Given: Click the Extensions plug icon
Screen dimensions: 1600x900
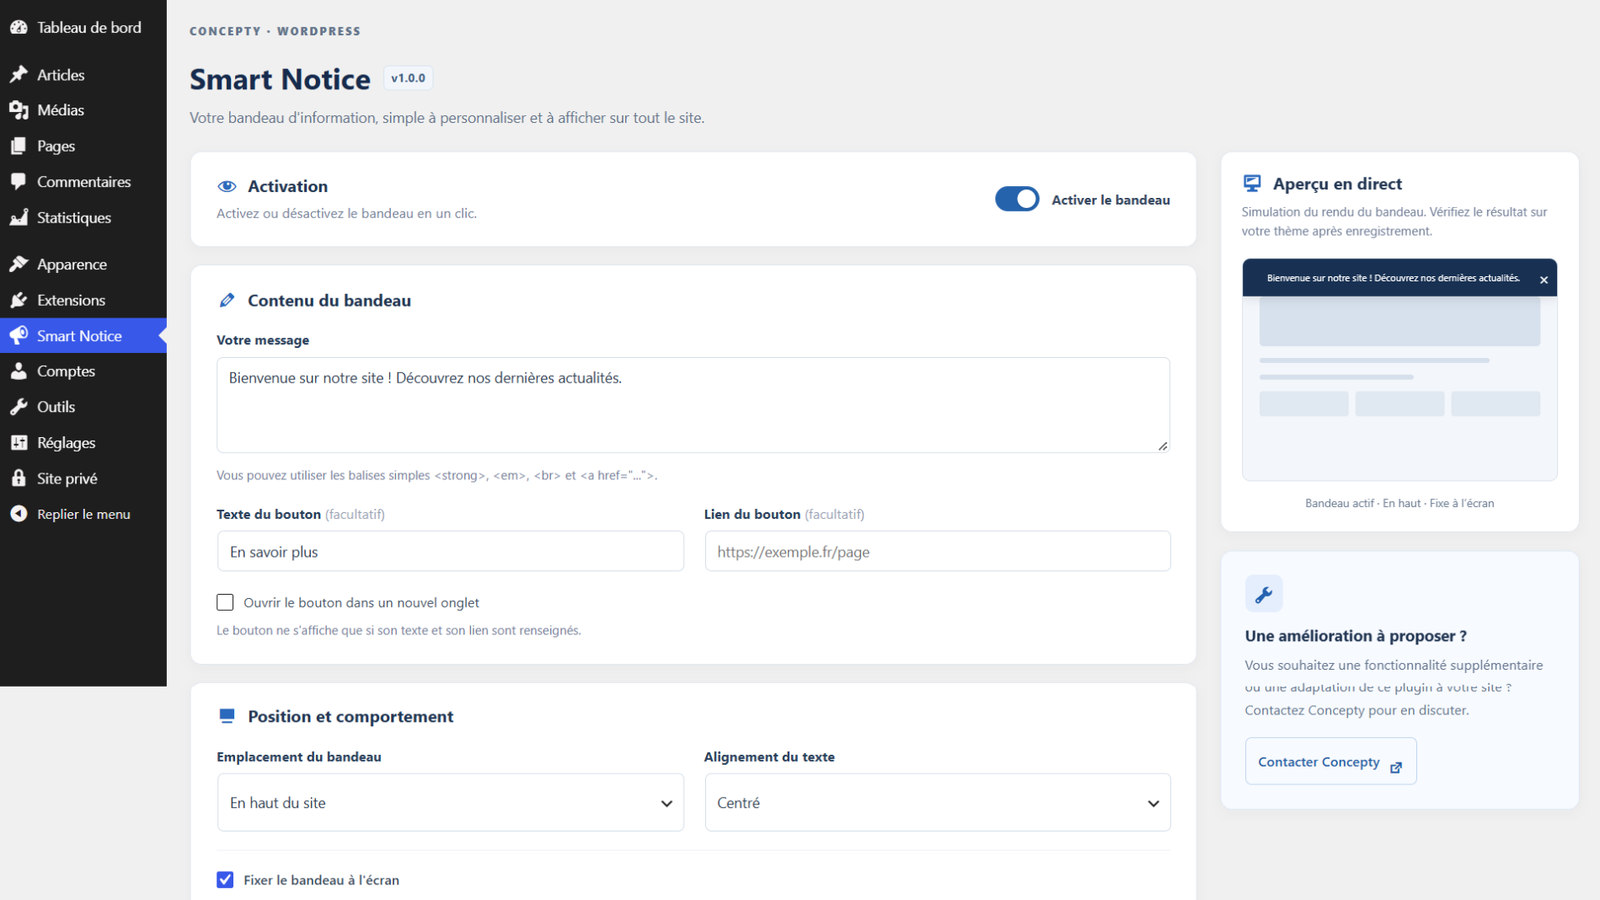Looking at the screenshot, I should pyautogui.click(x=18, y=300).
